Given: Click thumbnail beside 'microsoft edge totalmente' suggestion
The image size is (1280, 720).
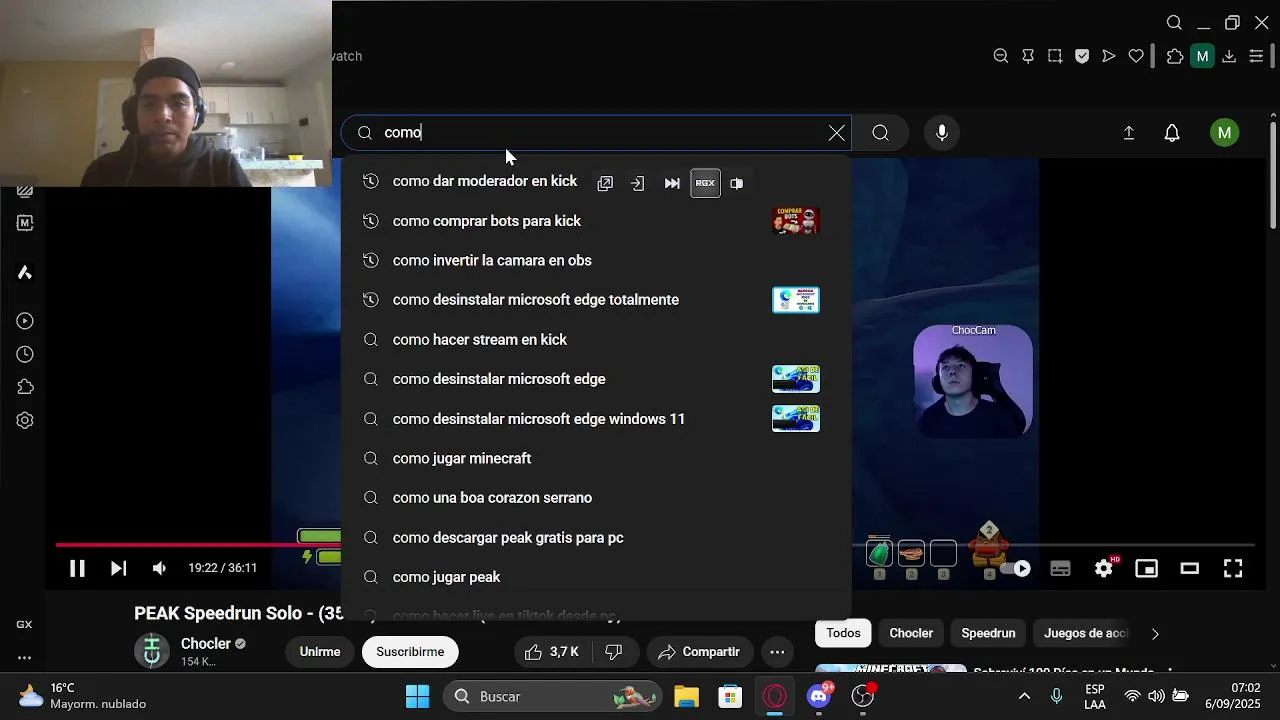Looking at the screenshot, I should pos(796,300).
